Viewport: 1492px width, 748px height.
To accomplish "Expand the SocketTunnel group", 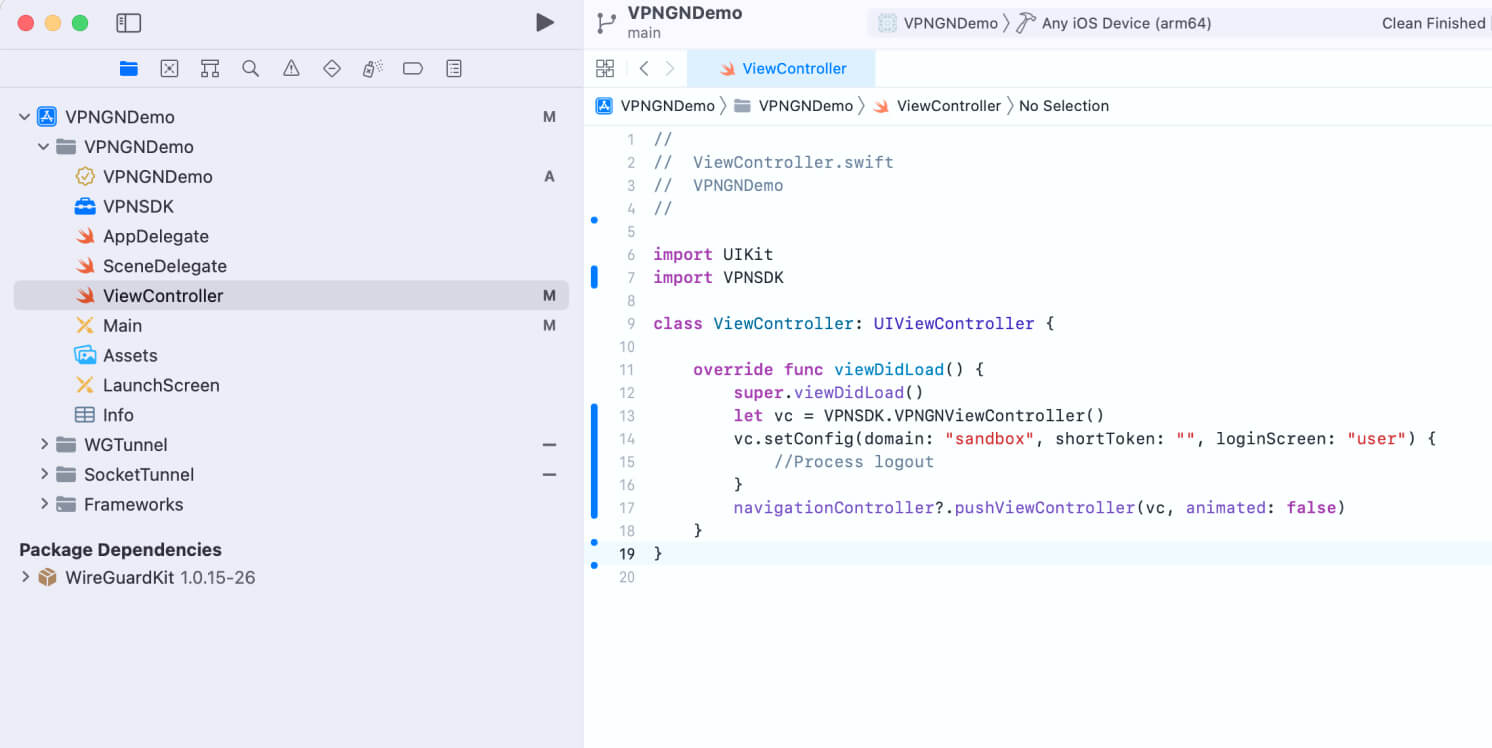I will tap(44, 474).
